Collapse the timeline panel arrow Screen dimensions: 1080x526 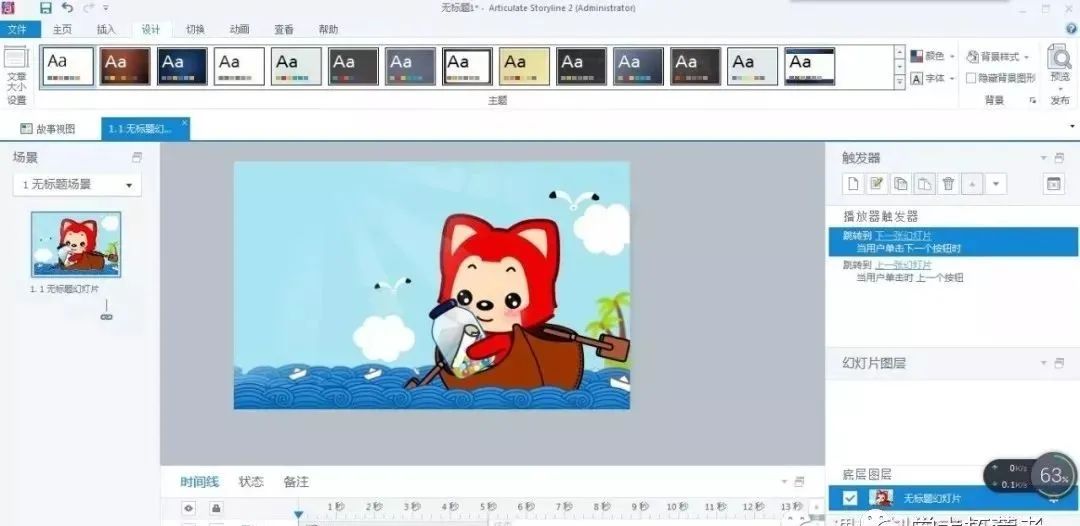pyautogui.click(x=784, y=482)
